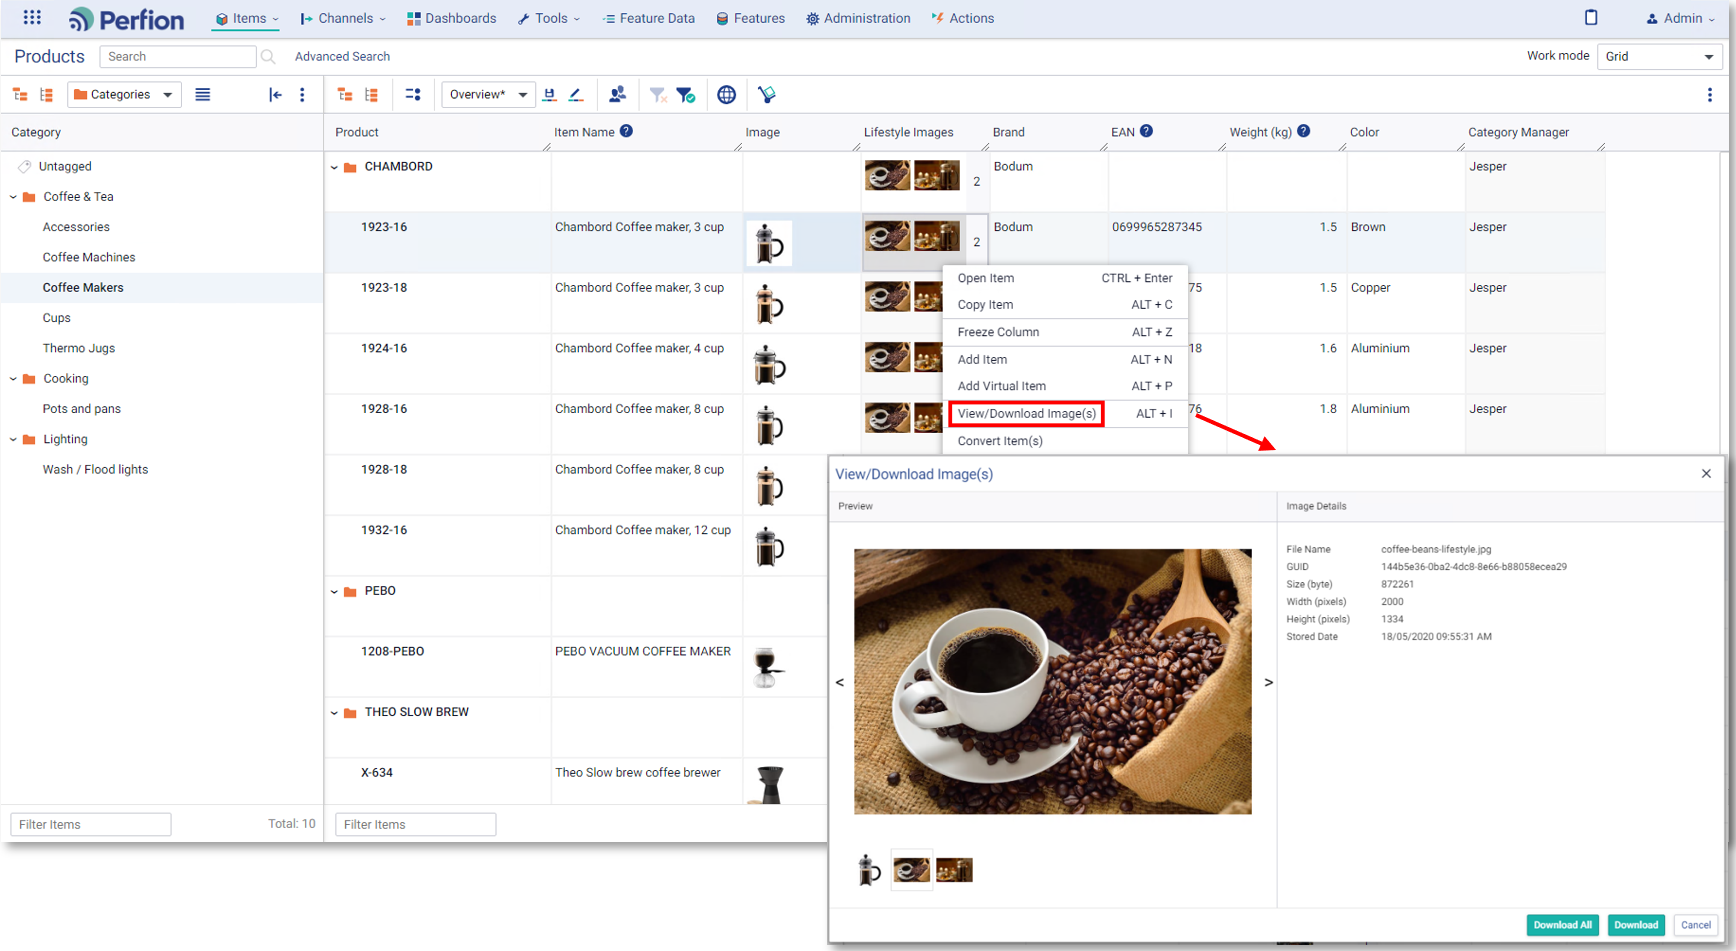Screen dimensions: 1736x951
Task: Choose Add Virtual Item from context menu
Action: pos(1065,386)
